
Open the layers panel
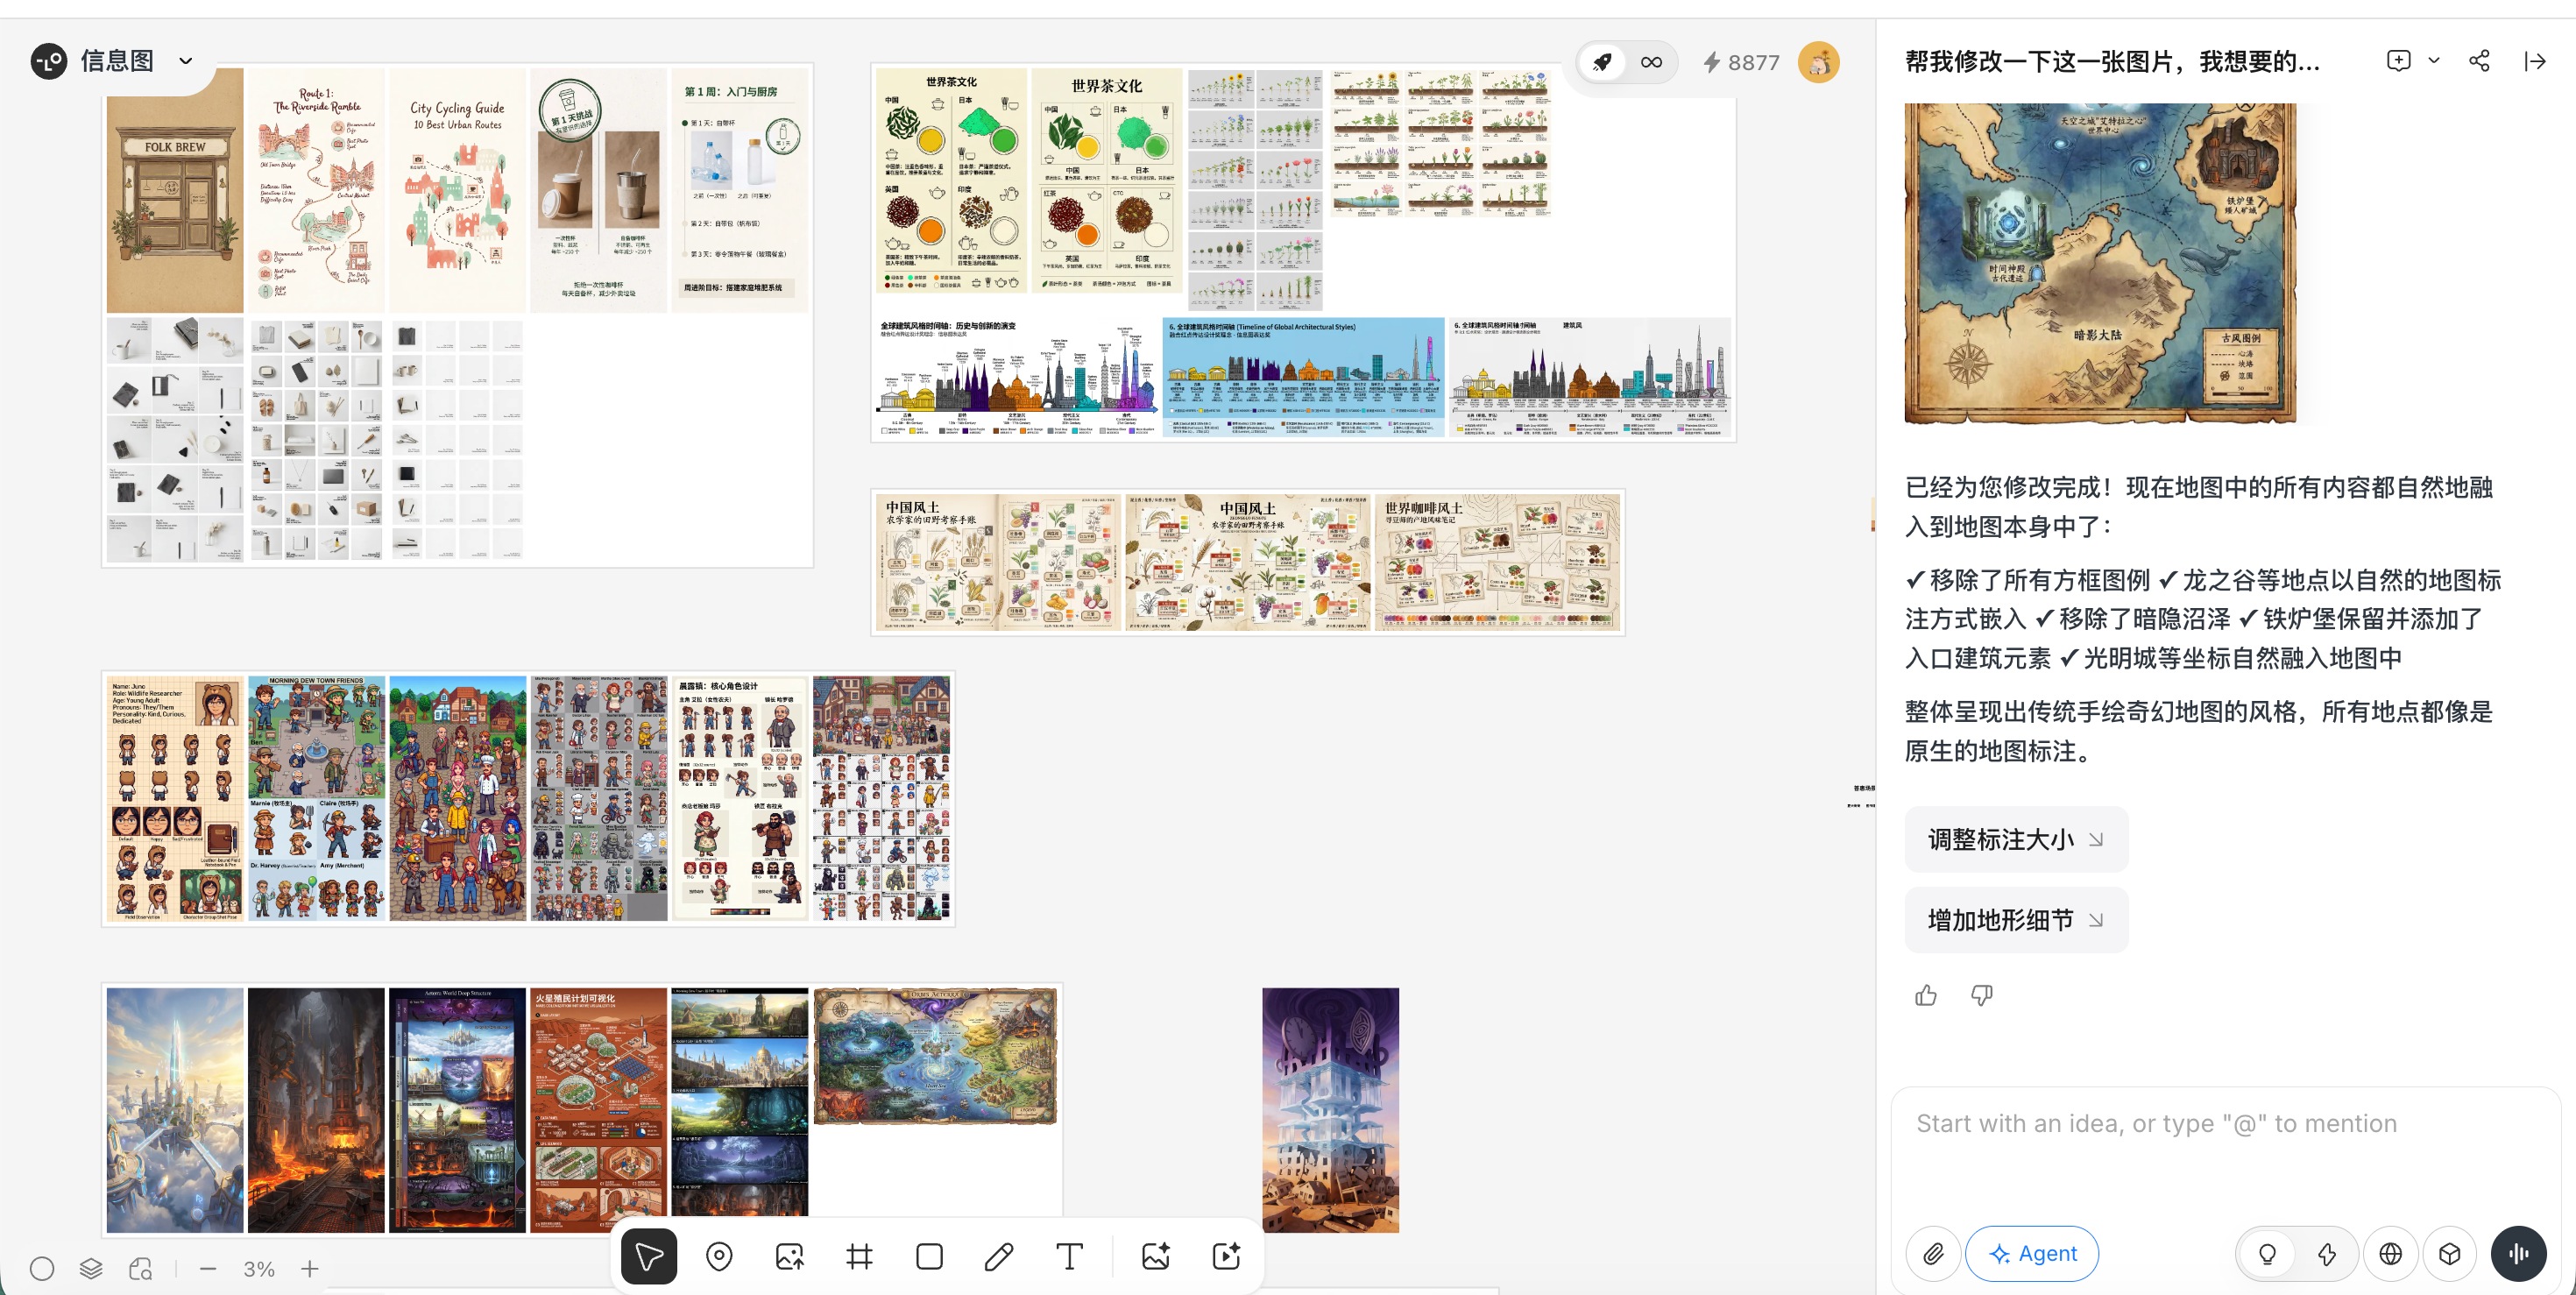pos(91,1268)
